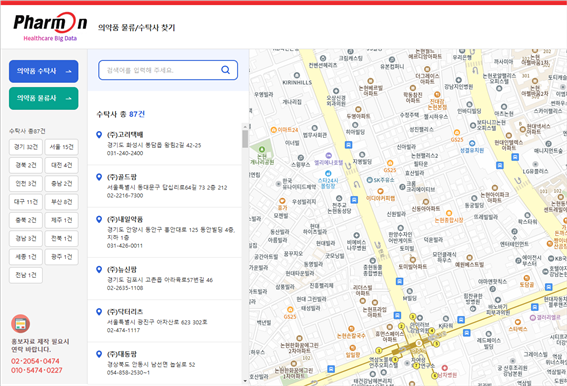Click the KIRINHILLS building icon
This screenshot has height=386, width=567.
pyautogui.click(x=297, y=75)
